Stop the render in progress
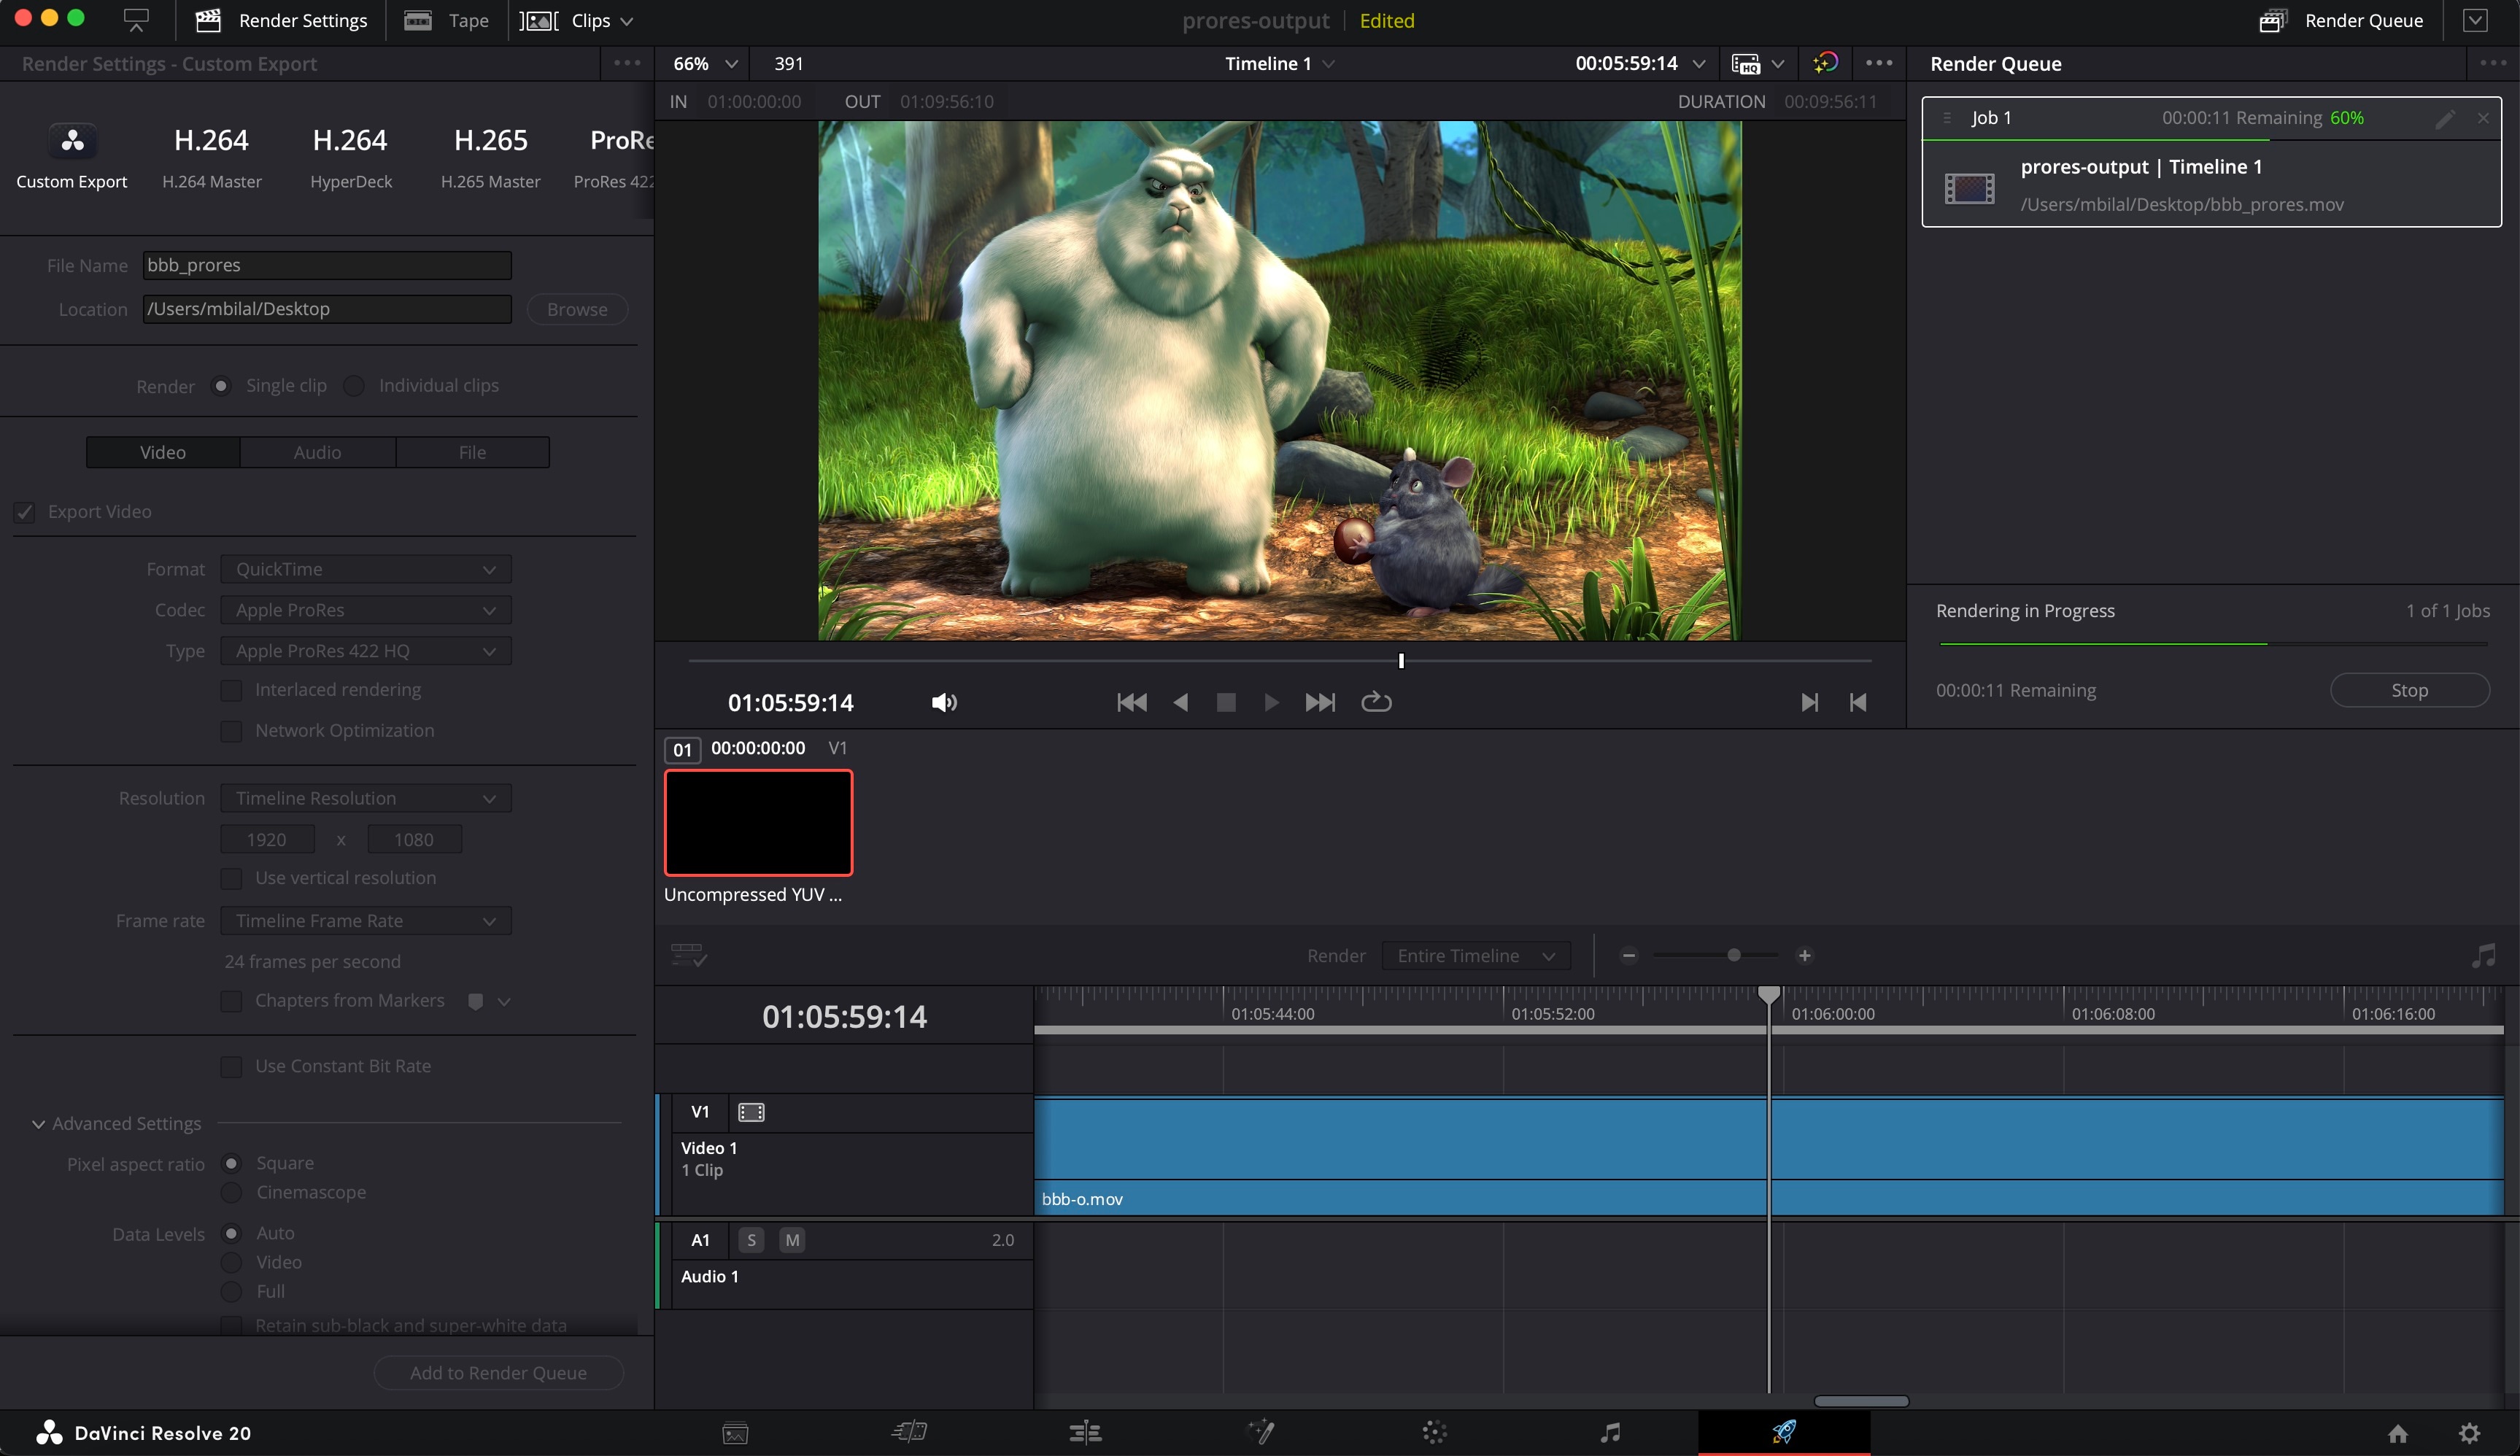Image resolution: width=2520 pixels, height=1456 pixels. [2409, 690]
